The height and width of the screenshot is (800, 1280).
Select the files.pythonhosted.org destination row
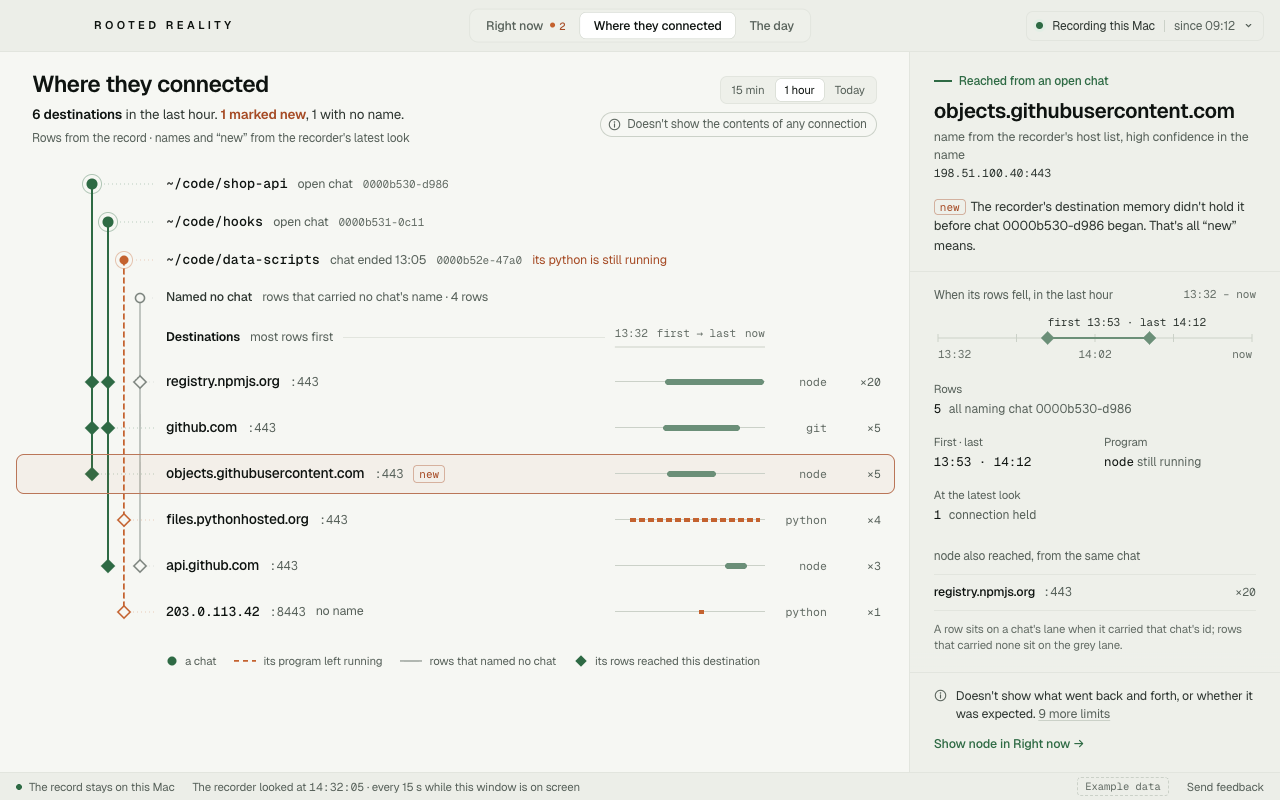(455, 520)
